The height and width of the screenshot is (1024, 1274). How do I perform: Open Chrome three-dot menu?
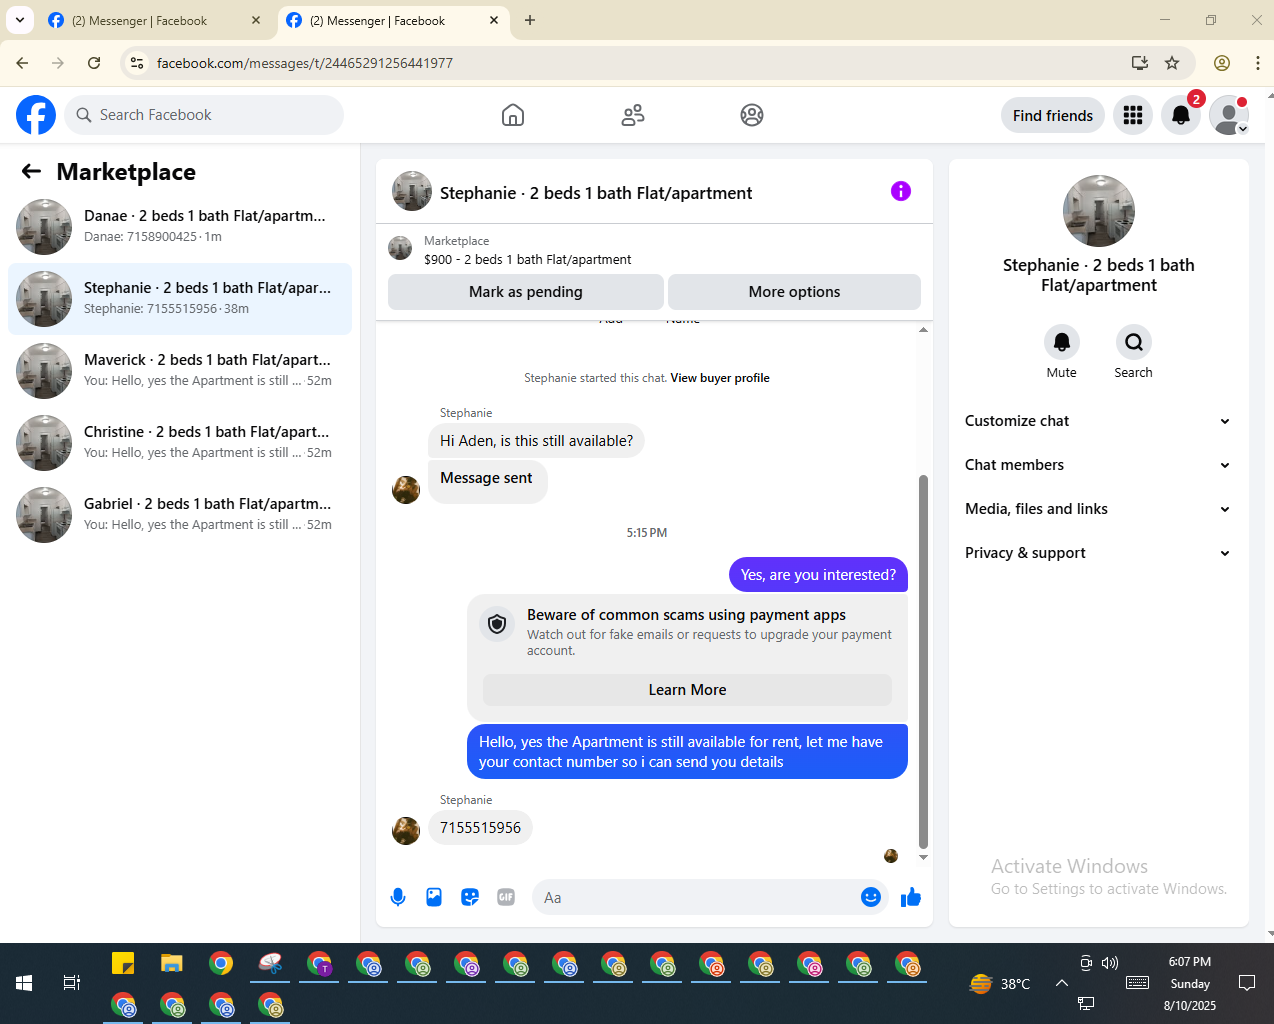(x=1258, y=63)
